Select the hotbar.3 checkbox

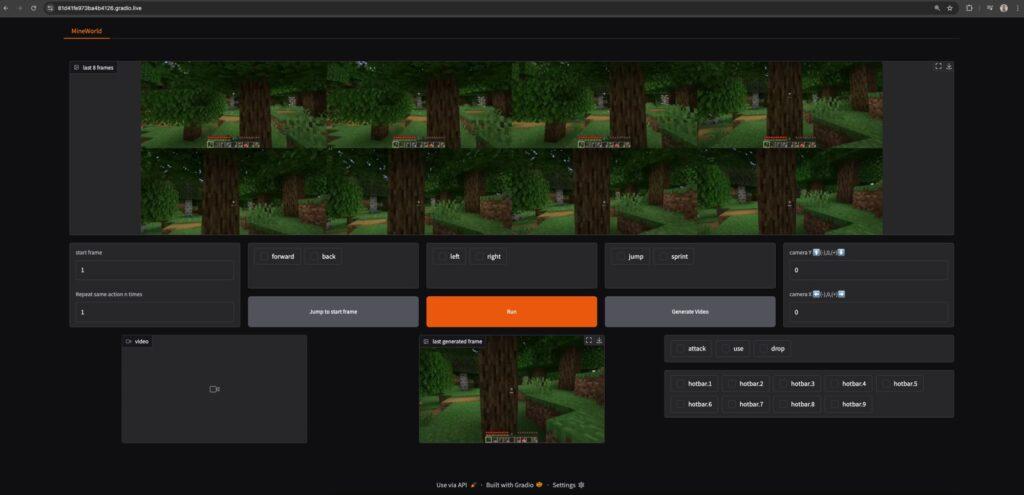tap(782, 384)
